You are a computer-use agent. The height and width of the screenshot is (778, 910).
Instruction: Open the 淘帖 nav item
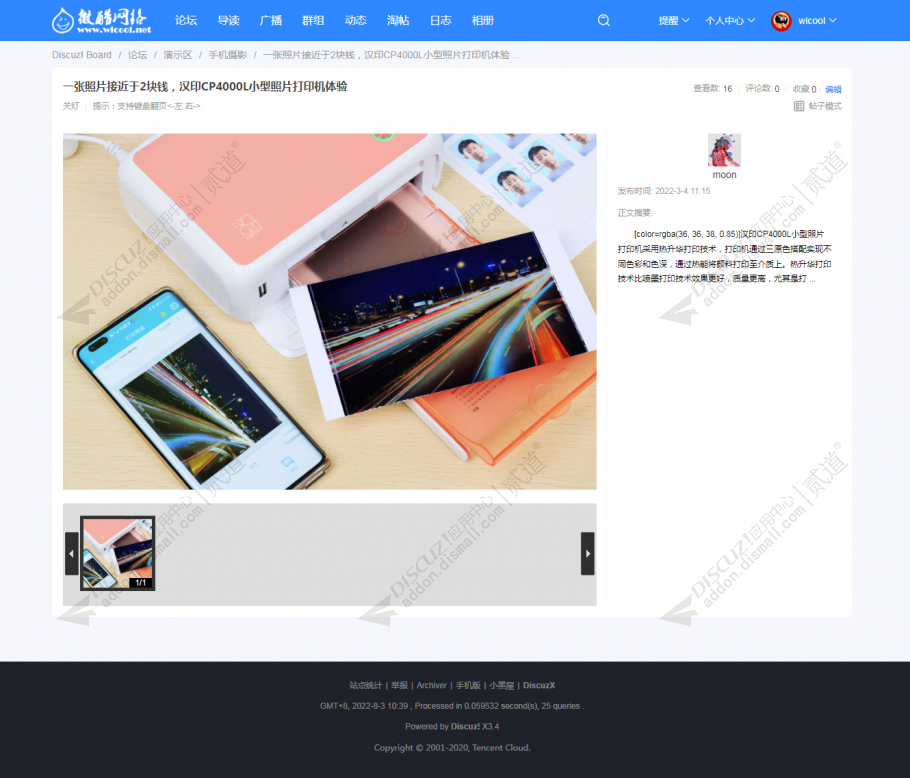(398, 20)
